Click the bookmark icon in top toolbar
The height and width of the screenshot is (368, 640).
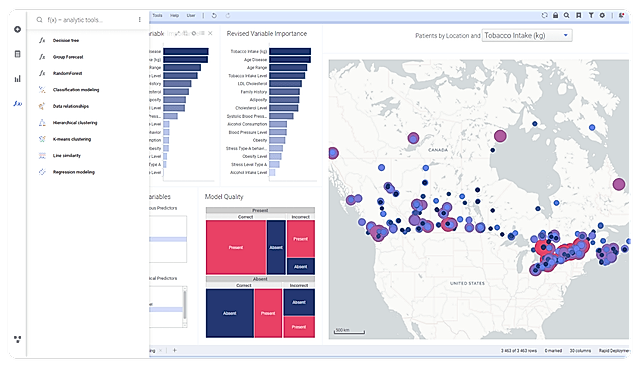click(x=578, y=16)
